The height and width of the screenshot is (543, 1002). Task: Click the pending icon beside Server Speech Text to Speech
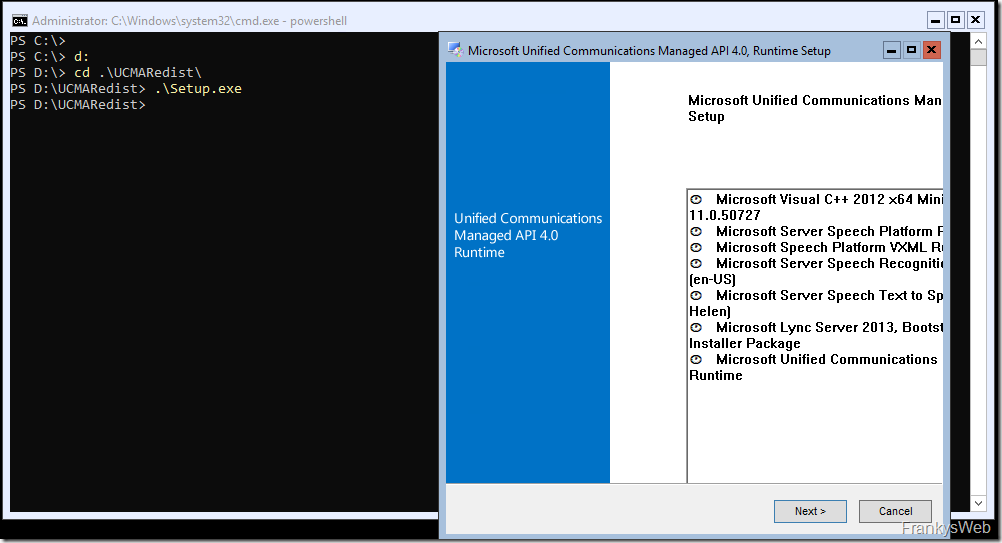pyautogui.click(x=696, y=296)
